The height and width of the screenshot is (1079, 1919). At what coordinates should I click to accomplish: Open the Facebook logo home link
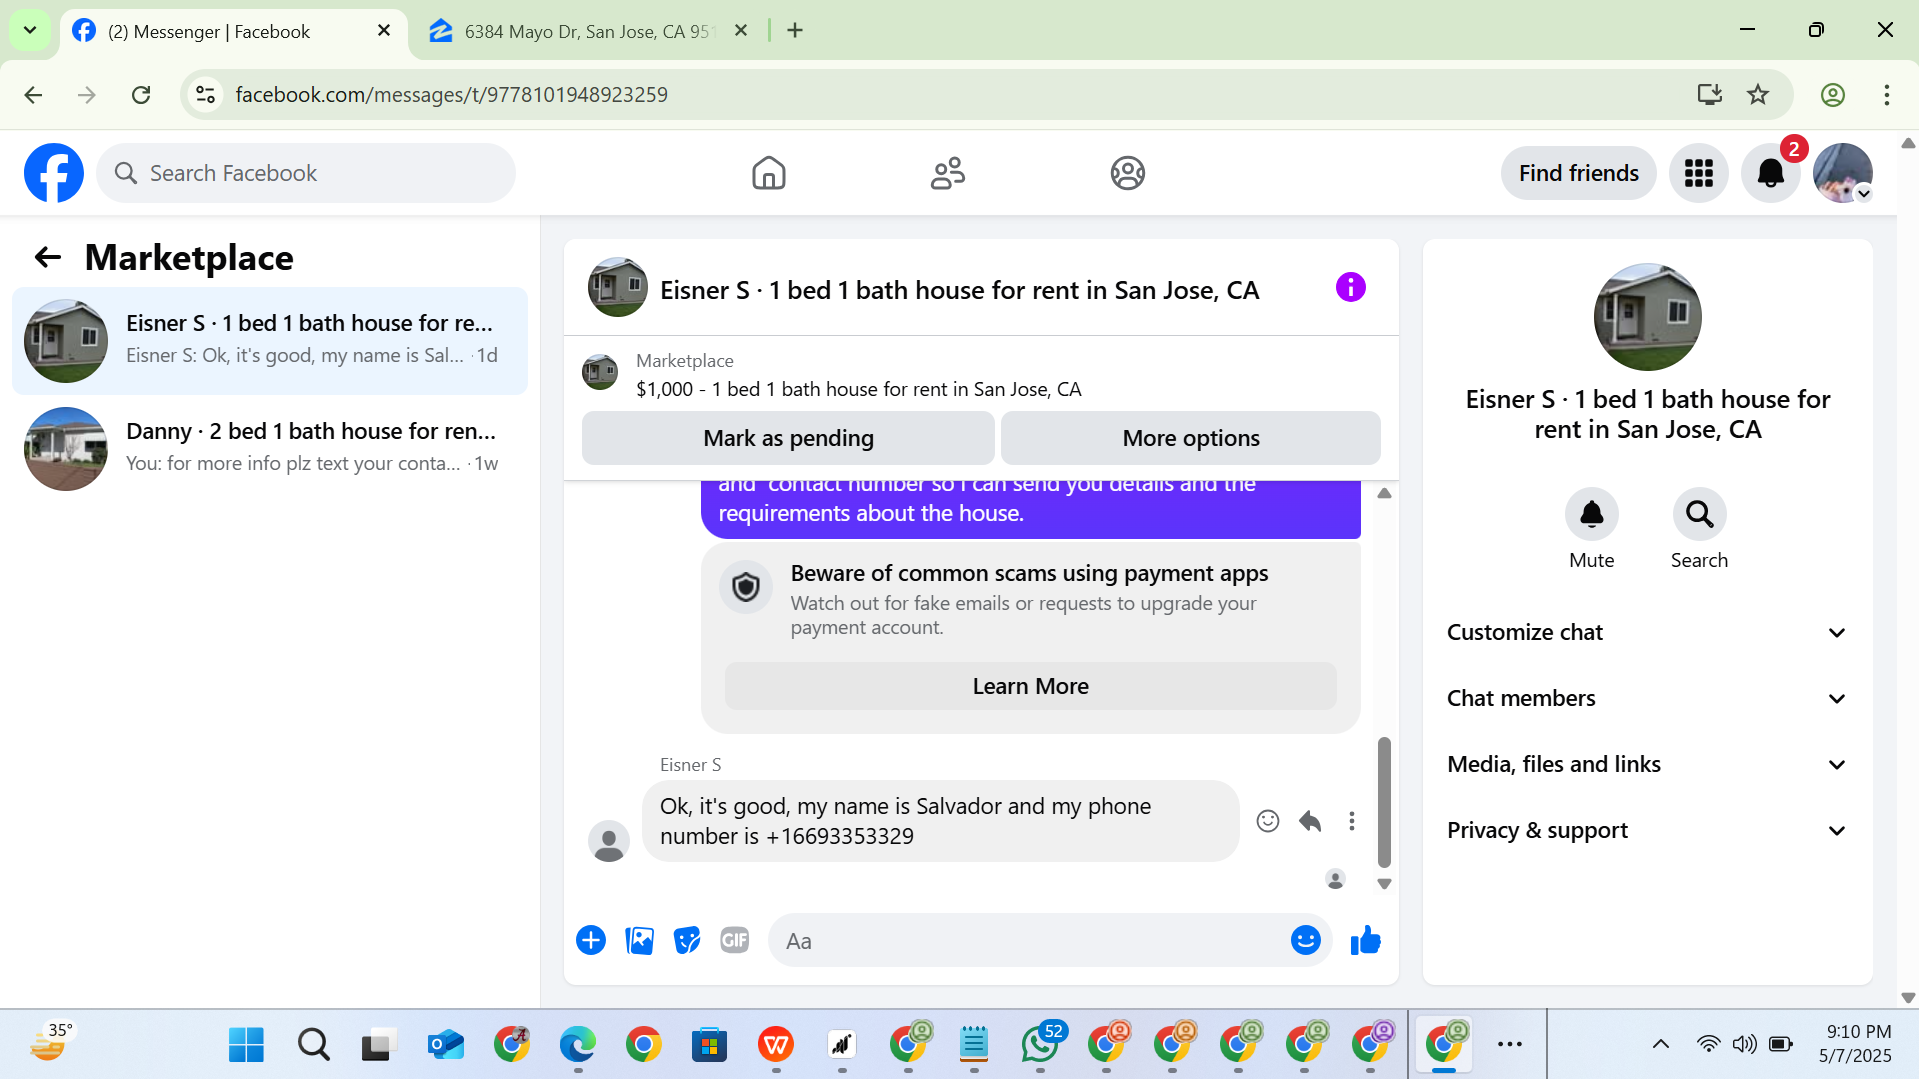[x=54, y=173]
